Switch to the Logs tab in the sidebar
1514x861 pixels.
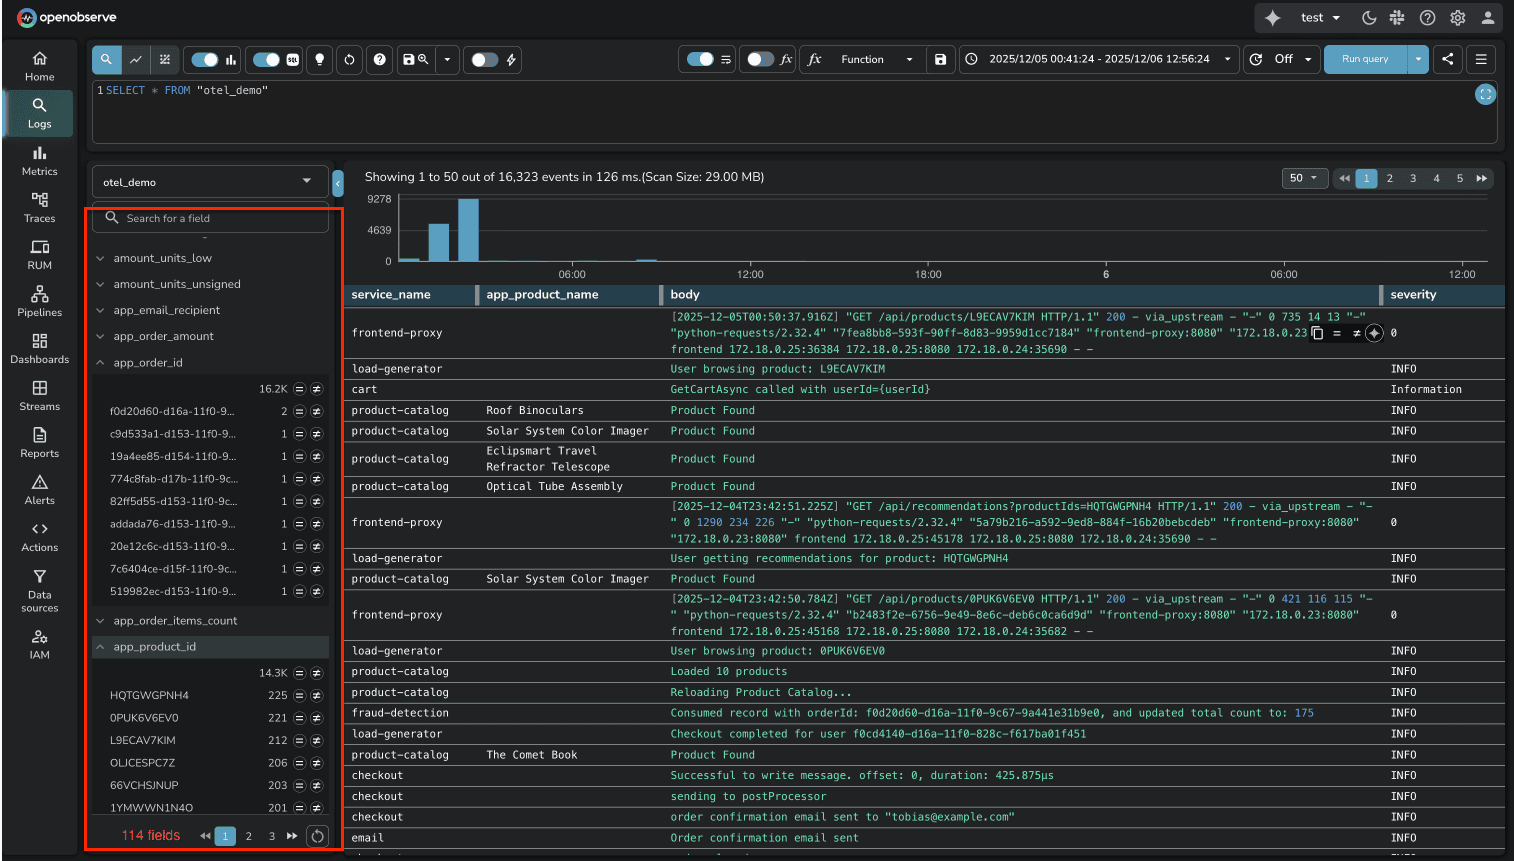click(39, 113)
